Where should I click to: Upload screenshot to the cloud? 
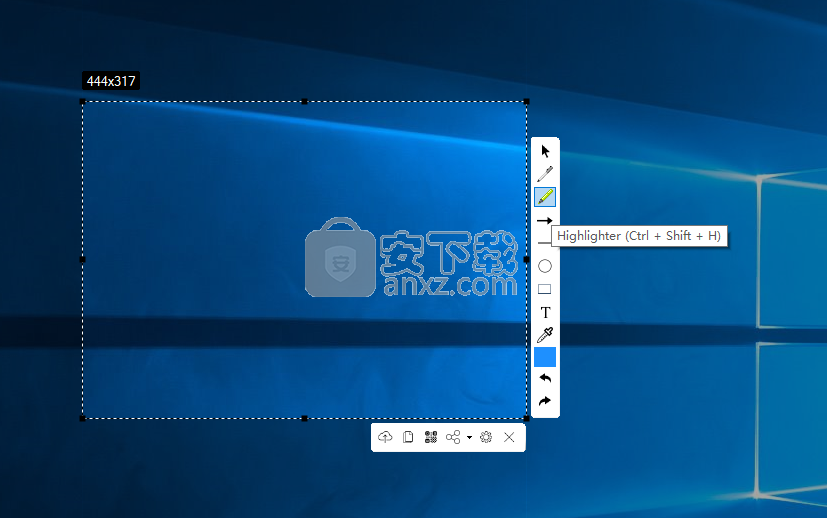click(385, 437)
